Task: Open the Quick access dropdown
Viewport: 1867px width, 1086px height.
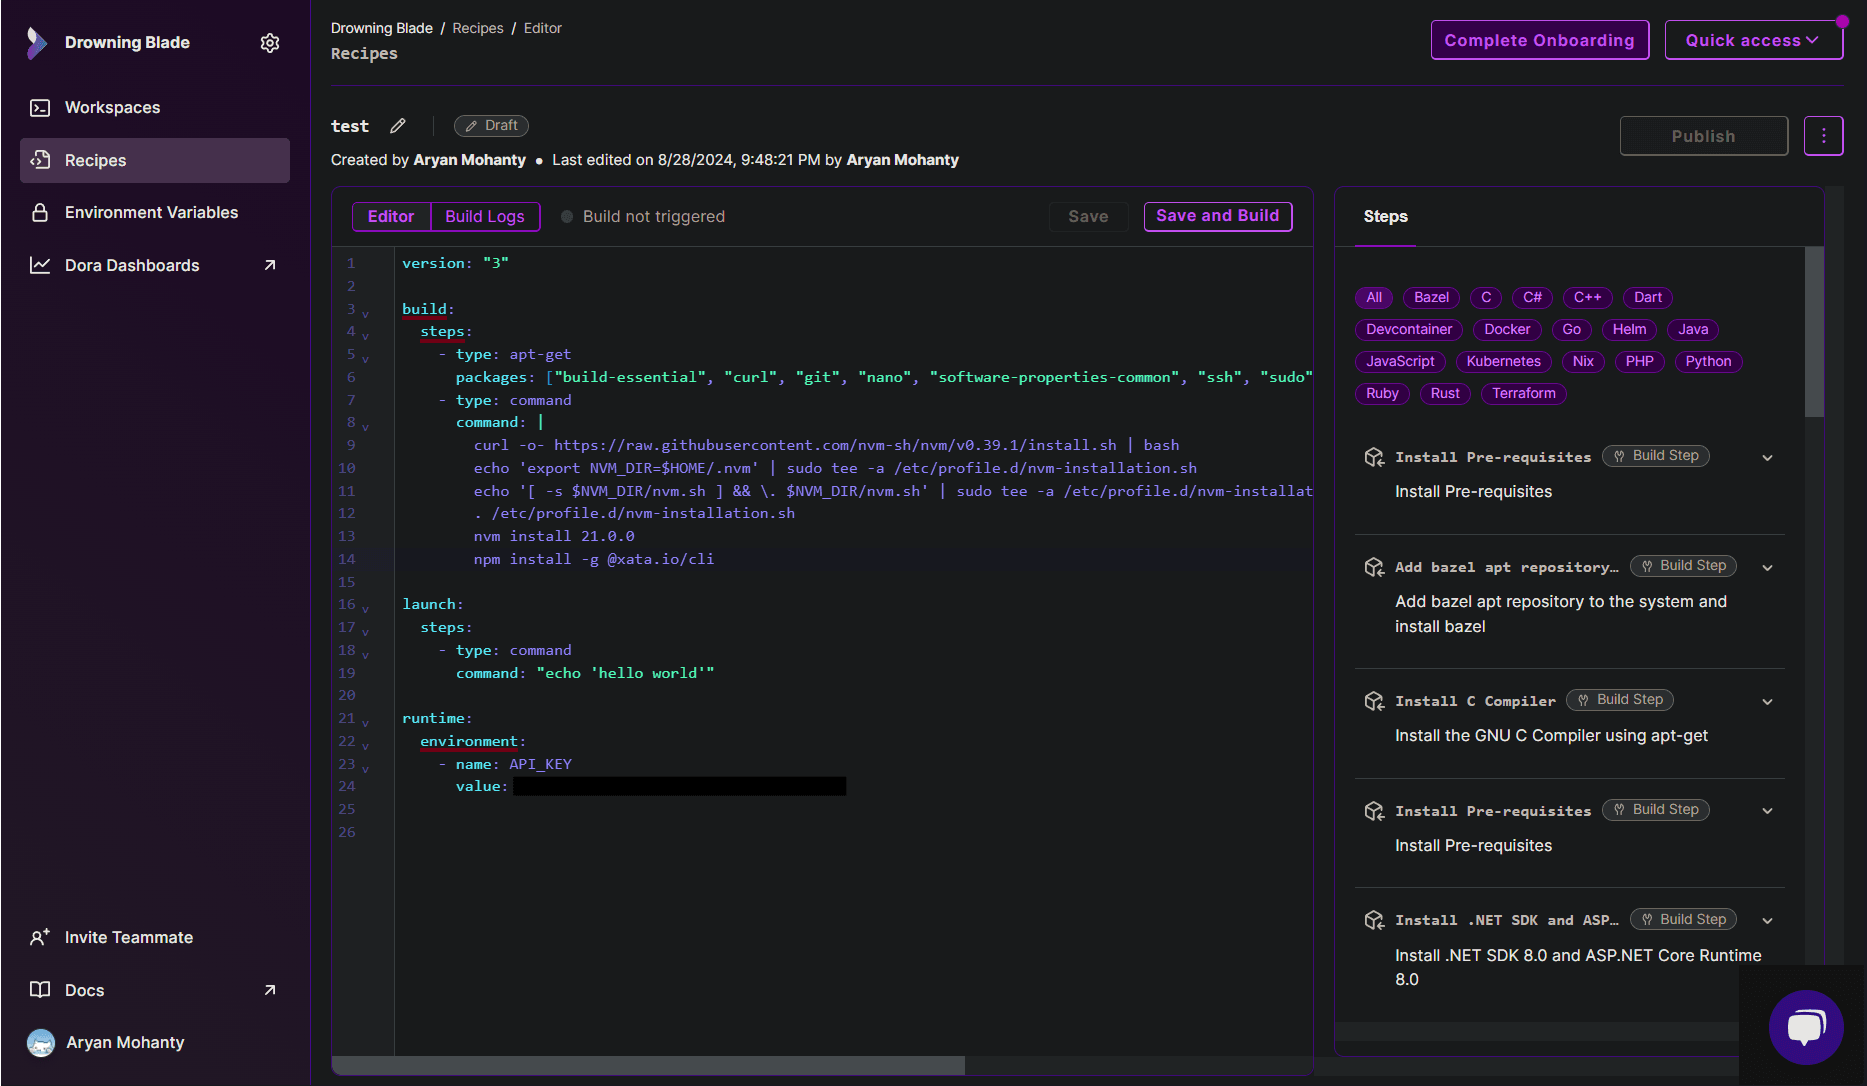Action: point(1753,40)
